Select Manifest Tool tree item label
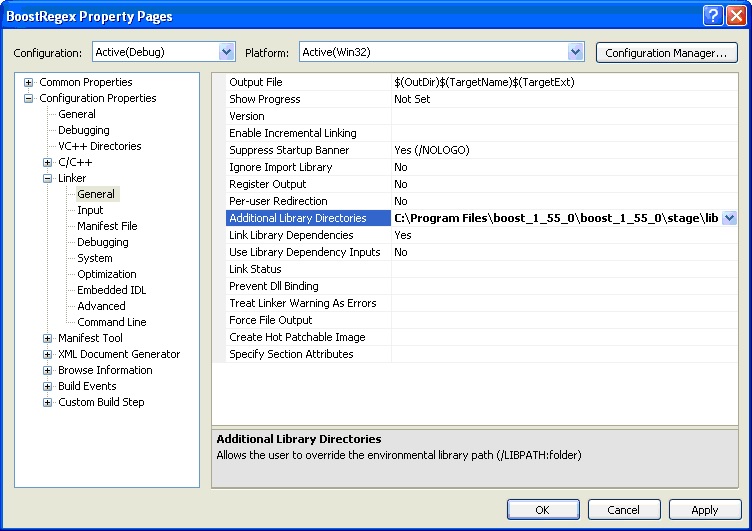Viewport: 752px width, 531px height. (x=90, y=338)
